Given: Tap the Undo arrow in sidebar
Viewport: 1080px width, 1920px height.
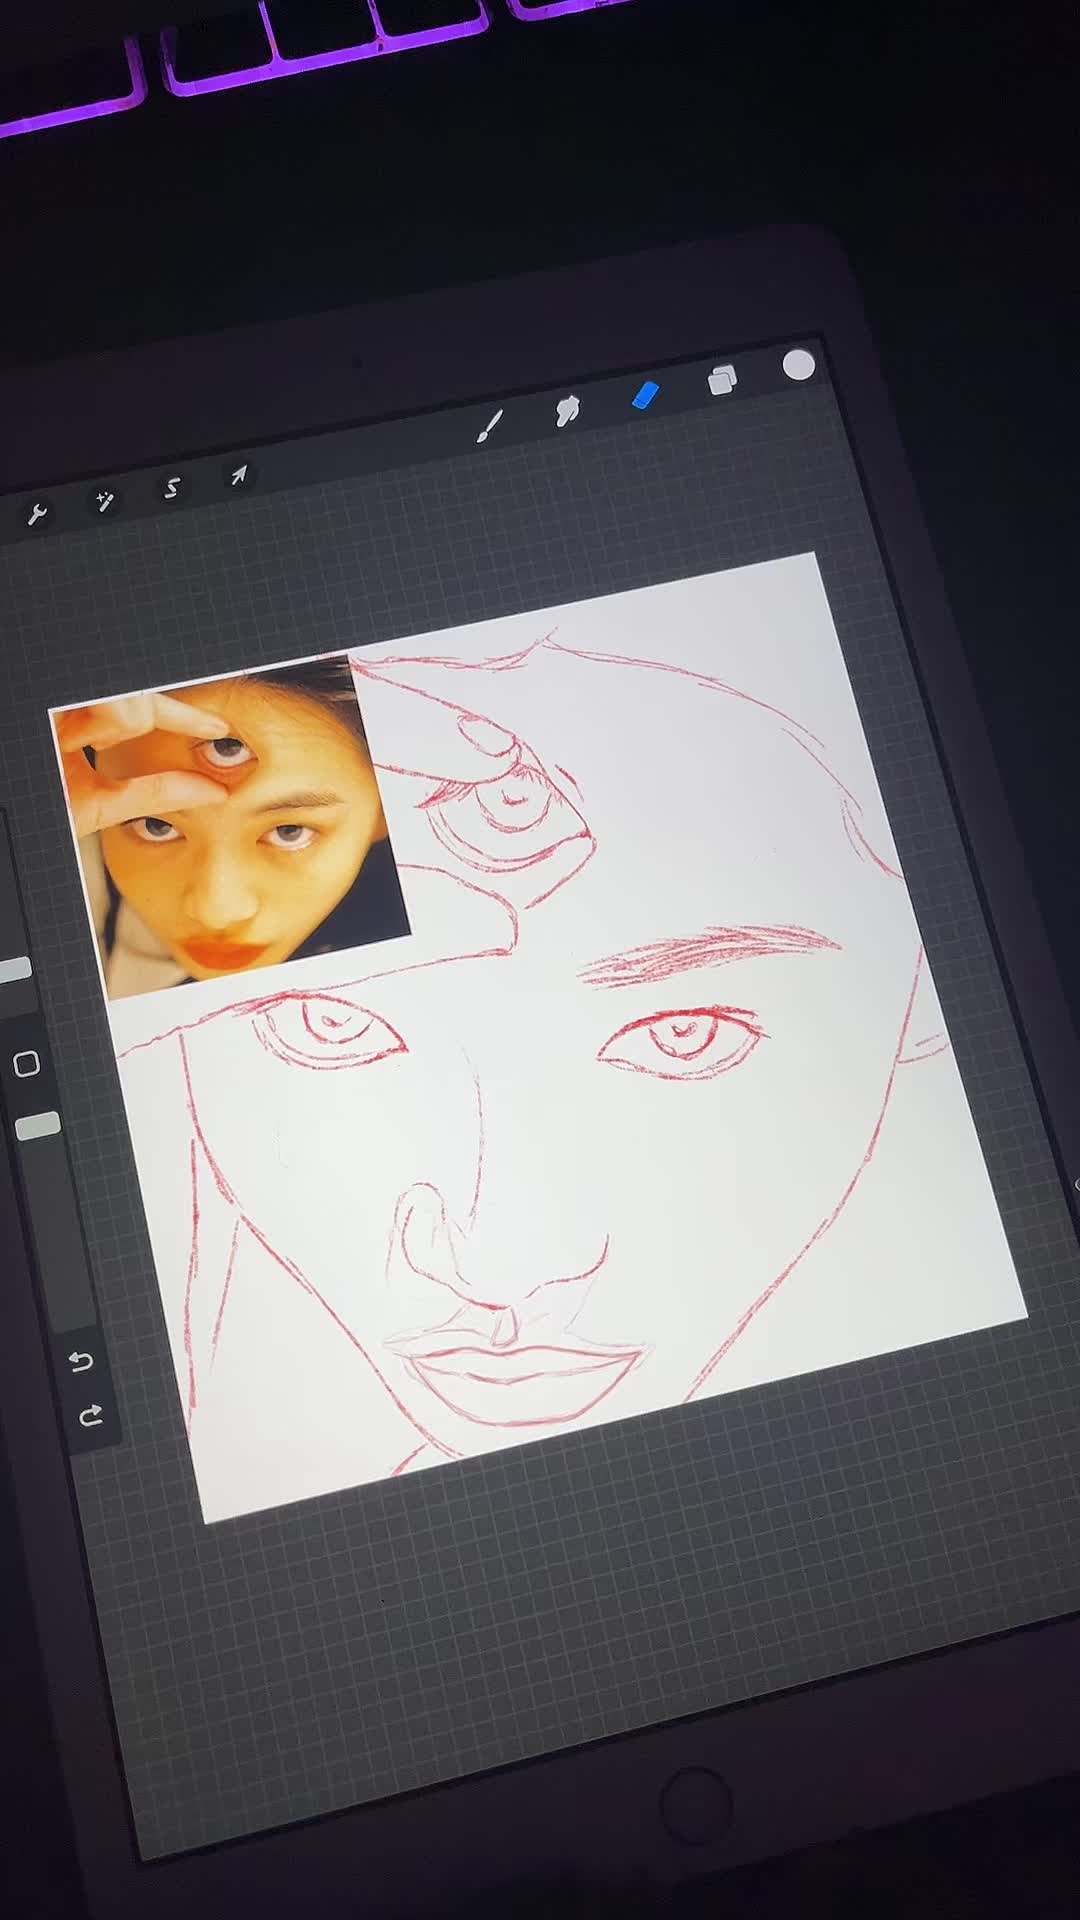Looking at the screenshot, I should 81,1361.
